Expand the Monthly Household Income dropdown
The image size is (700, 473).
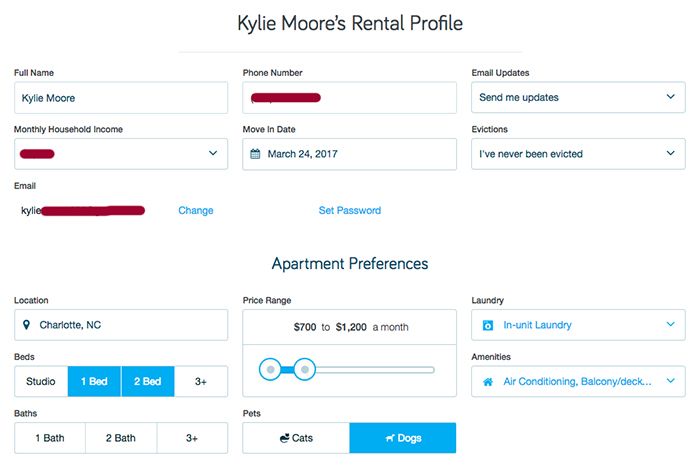click(x=121, y=154)
